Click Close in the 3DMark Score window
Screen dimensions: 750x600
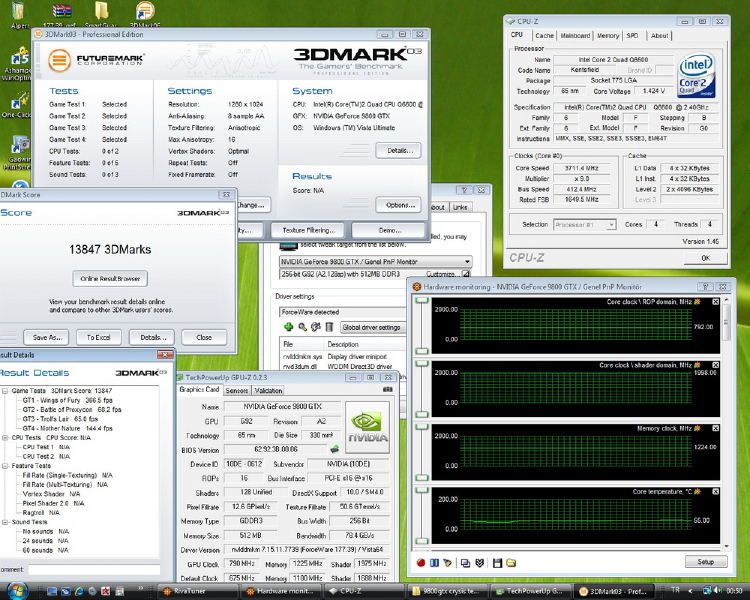tap(204, 337)
